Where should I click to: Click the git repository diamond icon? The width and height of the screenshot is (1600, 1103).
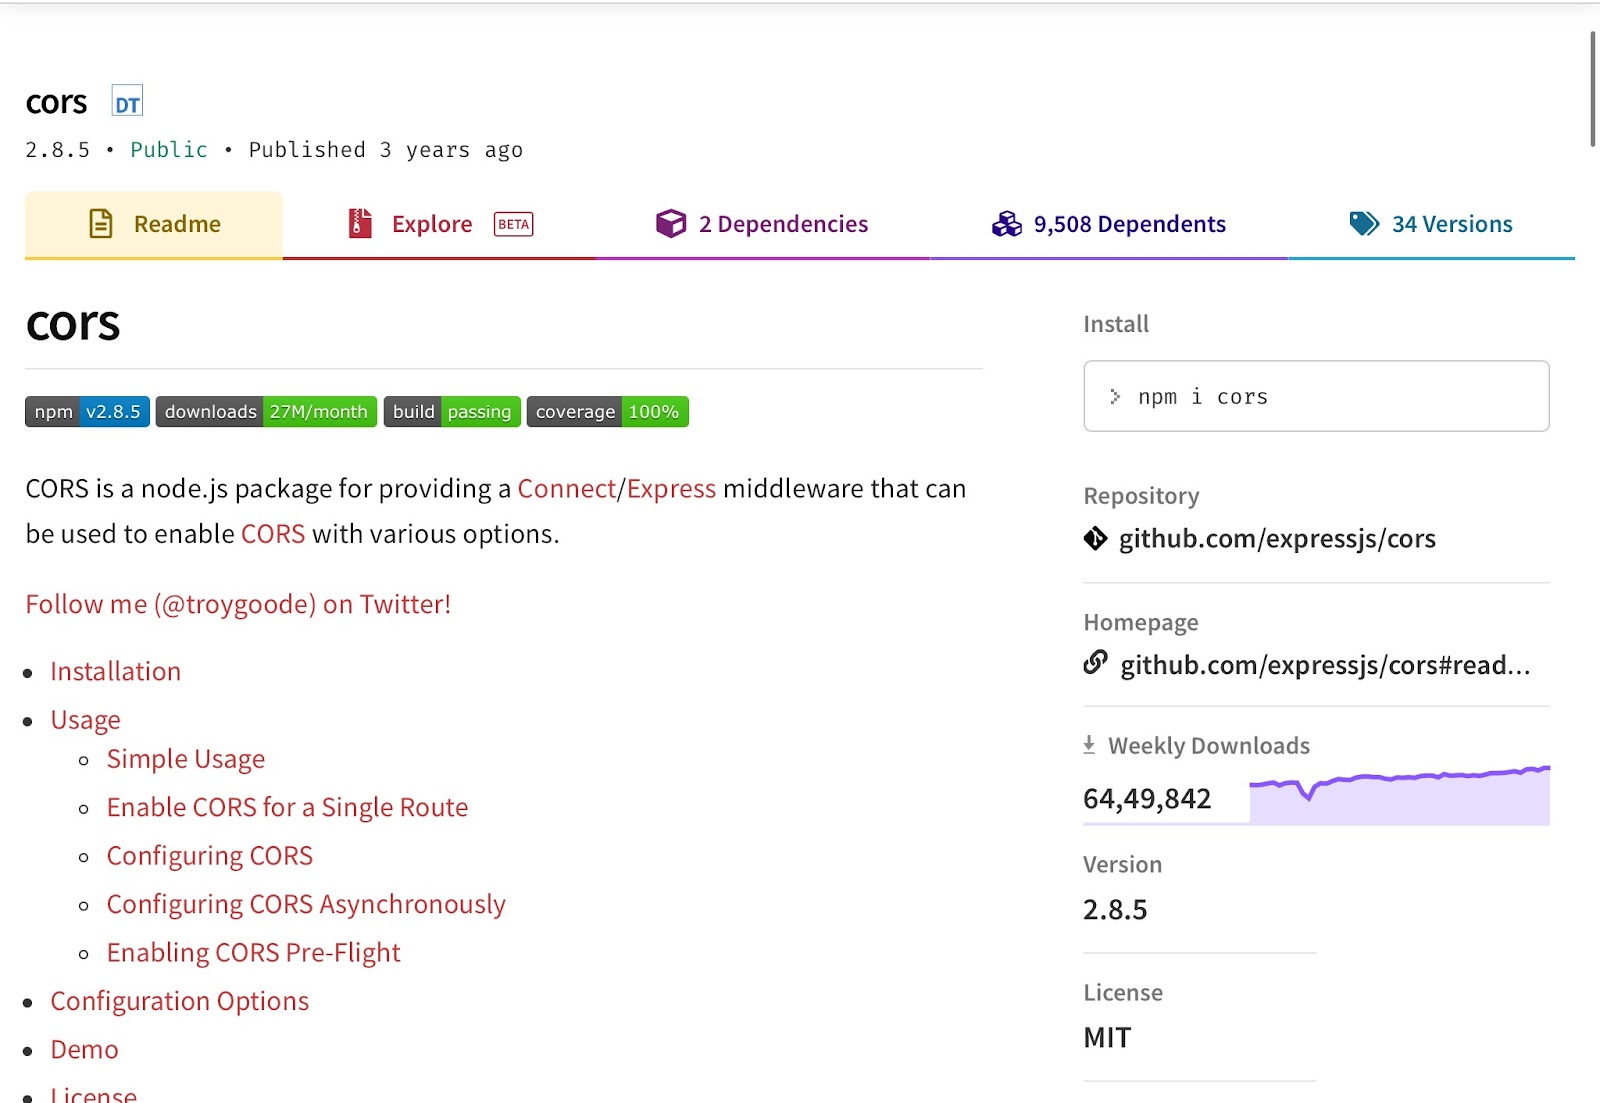1095,539
